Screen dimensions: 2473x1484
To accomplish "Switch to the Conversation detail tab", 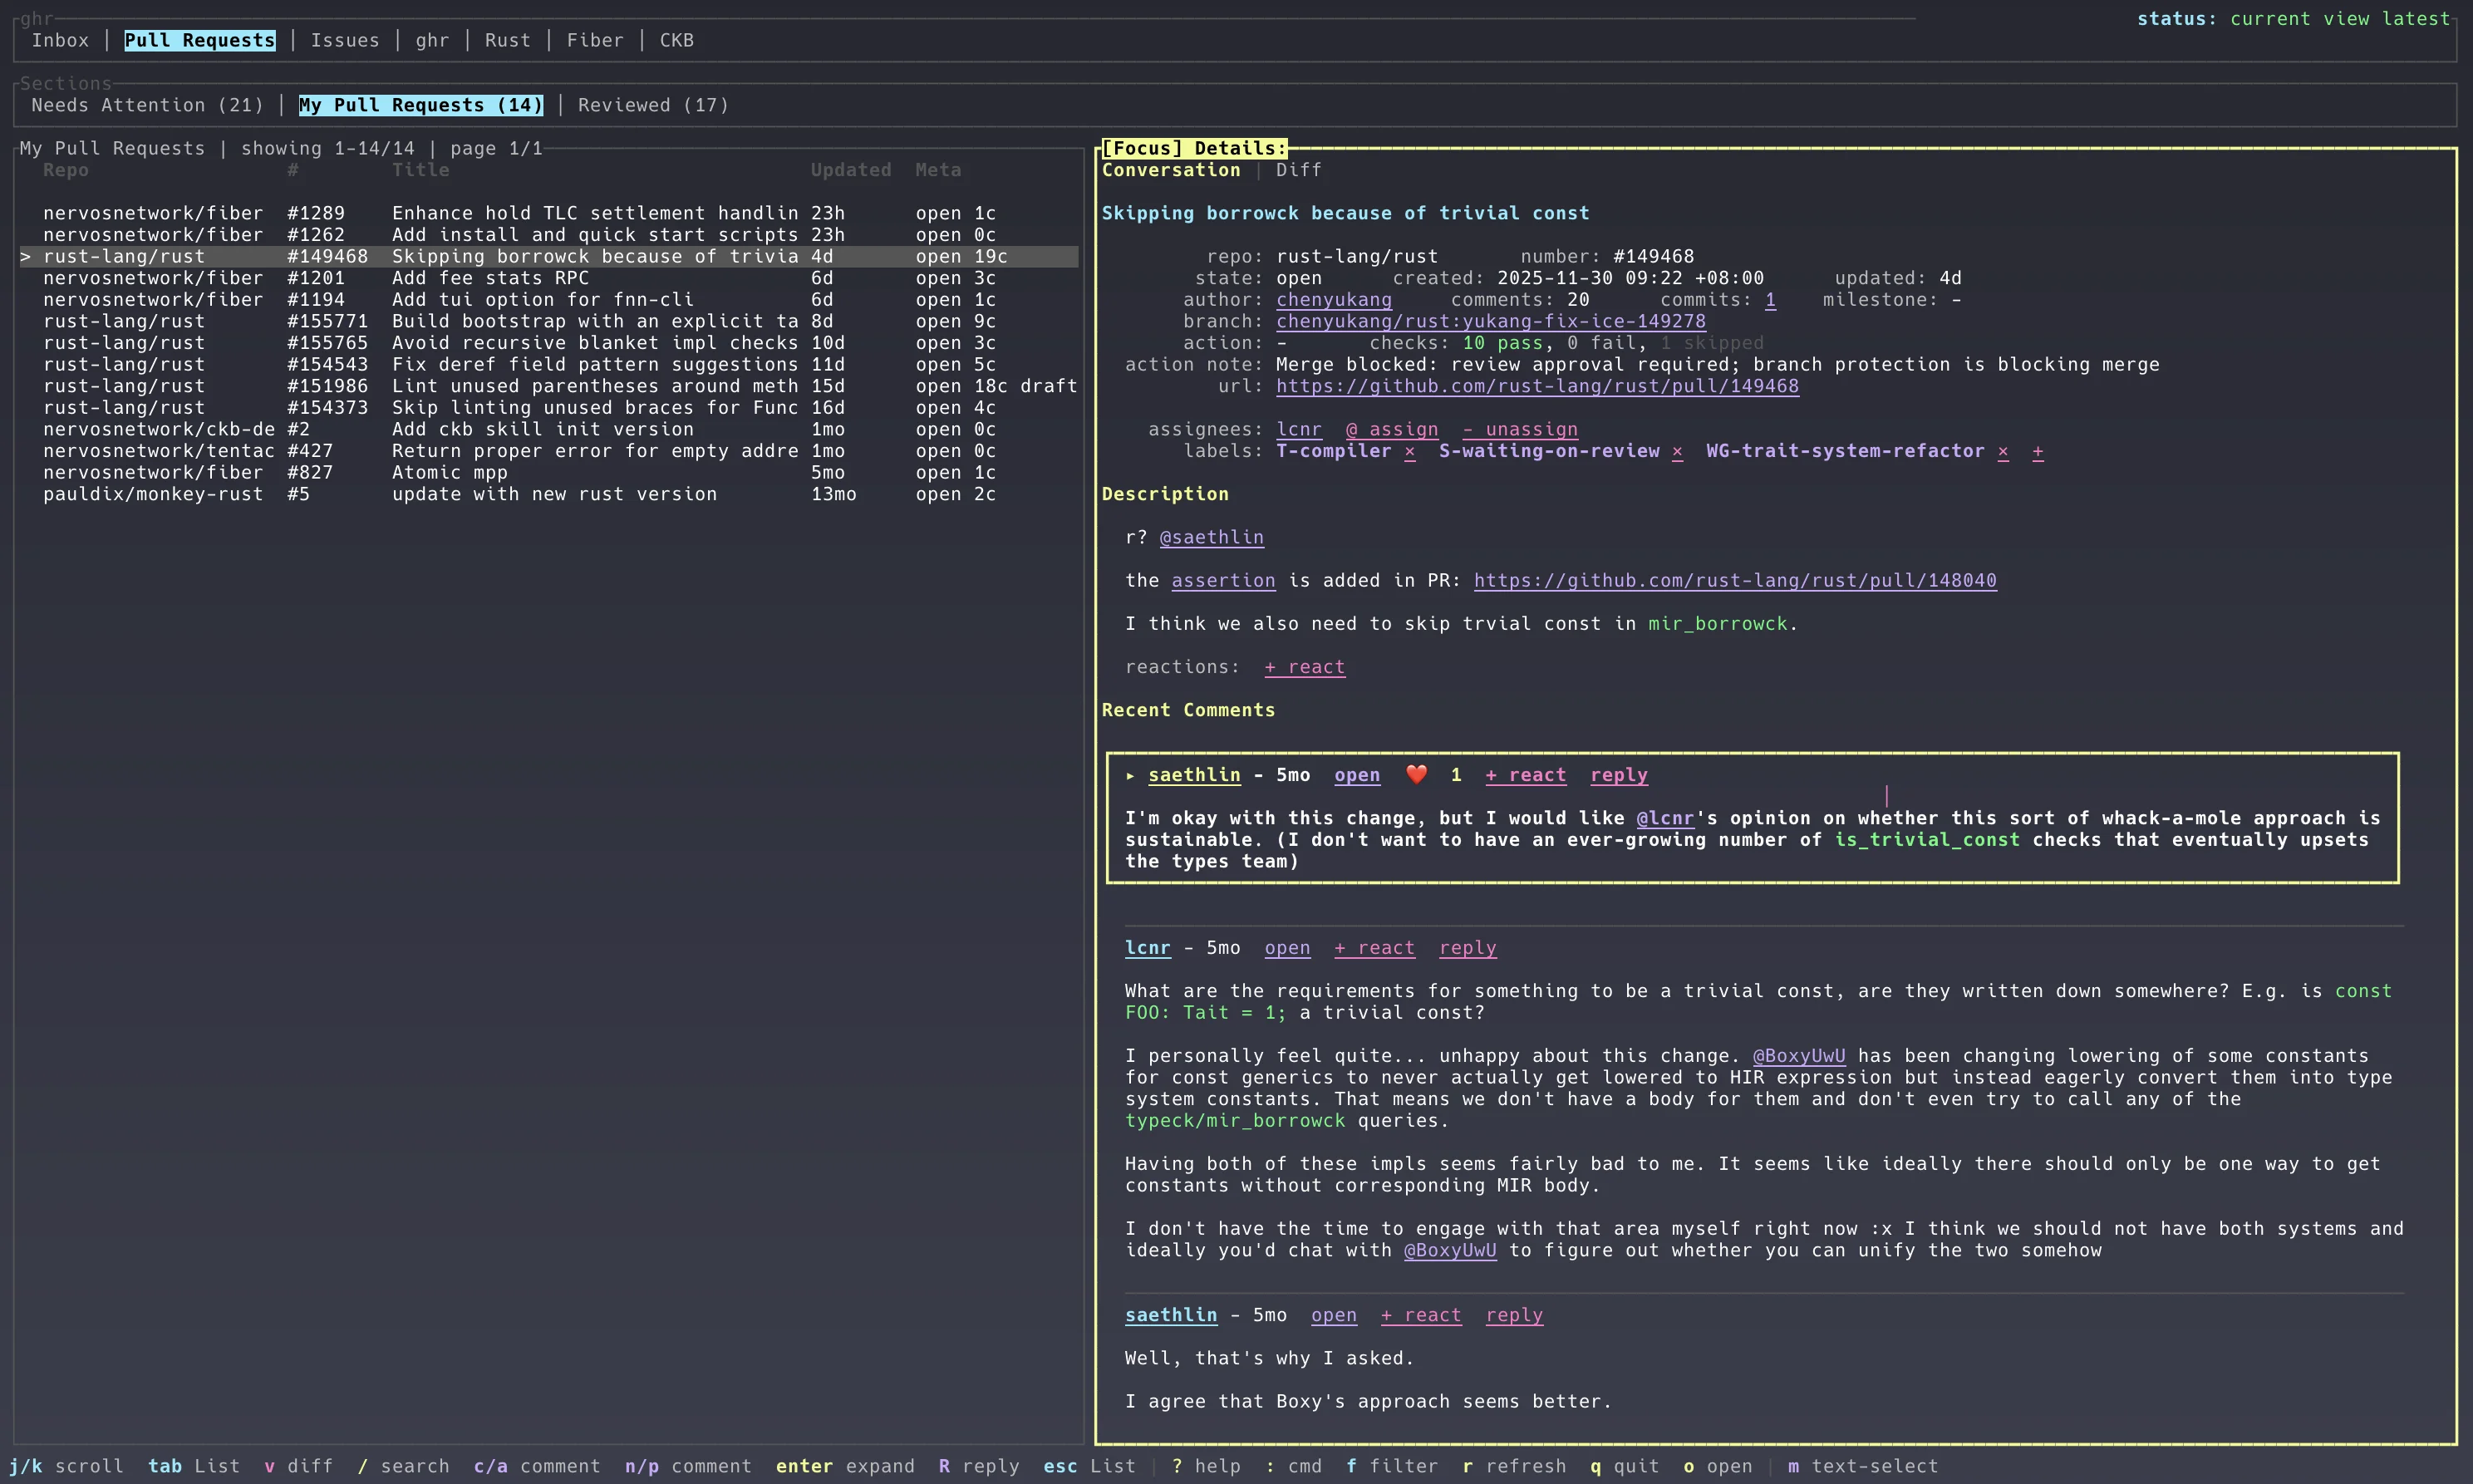I will click(x=1171, y=170).
